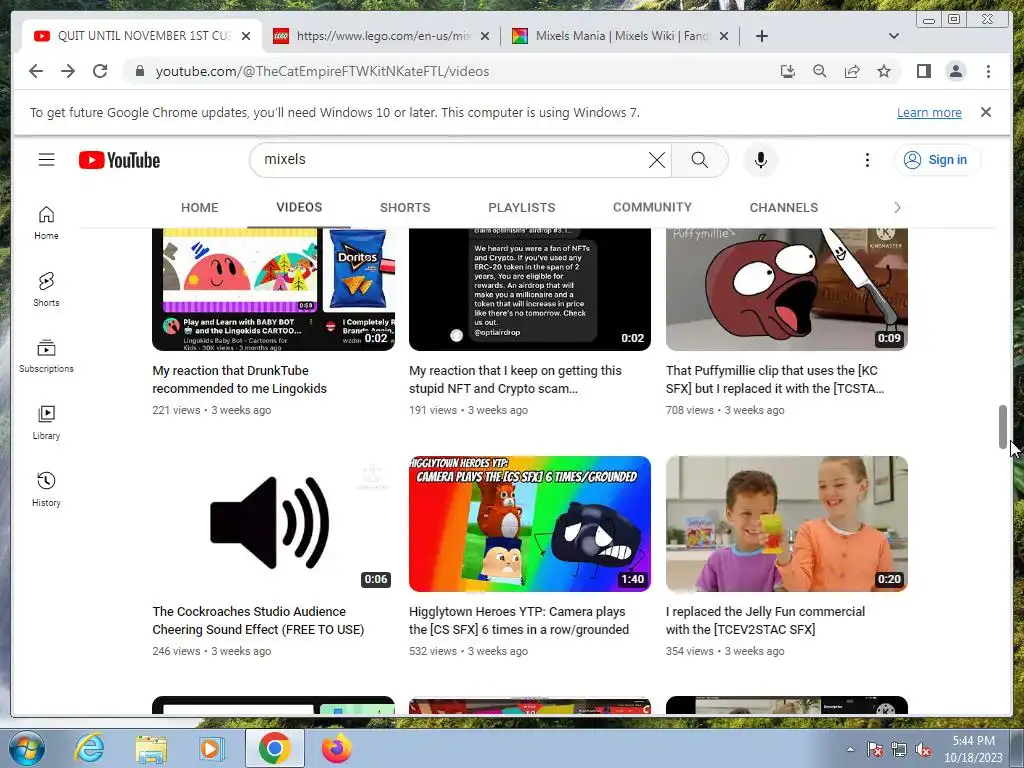Switch to lego.com tab

tap(381, 36)
